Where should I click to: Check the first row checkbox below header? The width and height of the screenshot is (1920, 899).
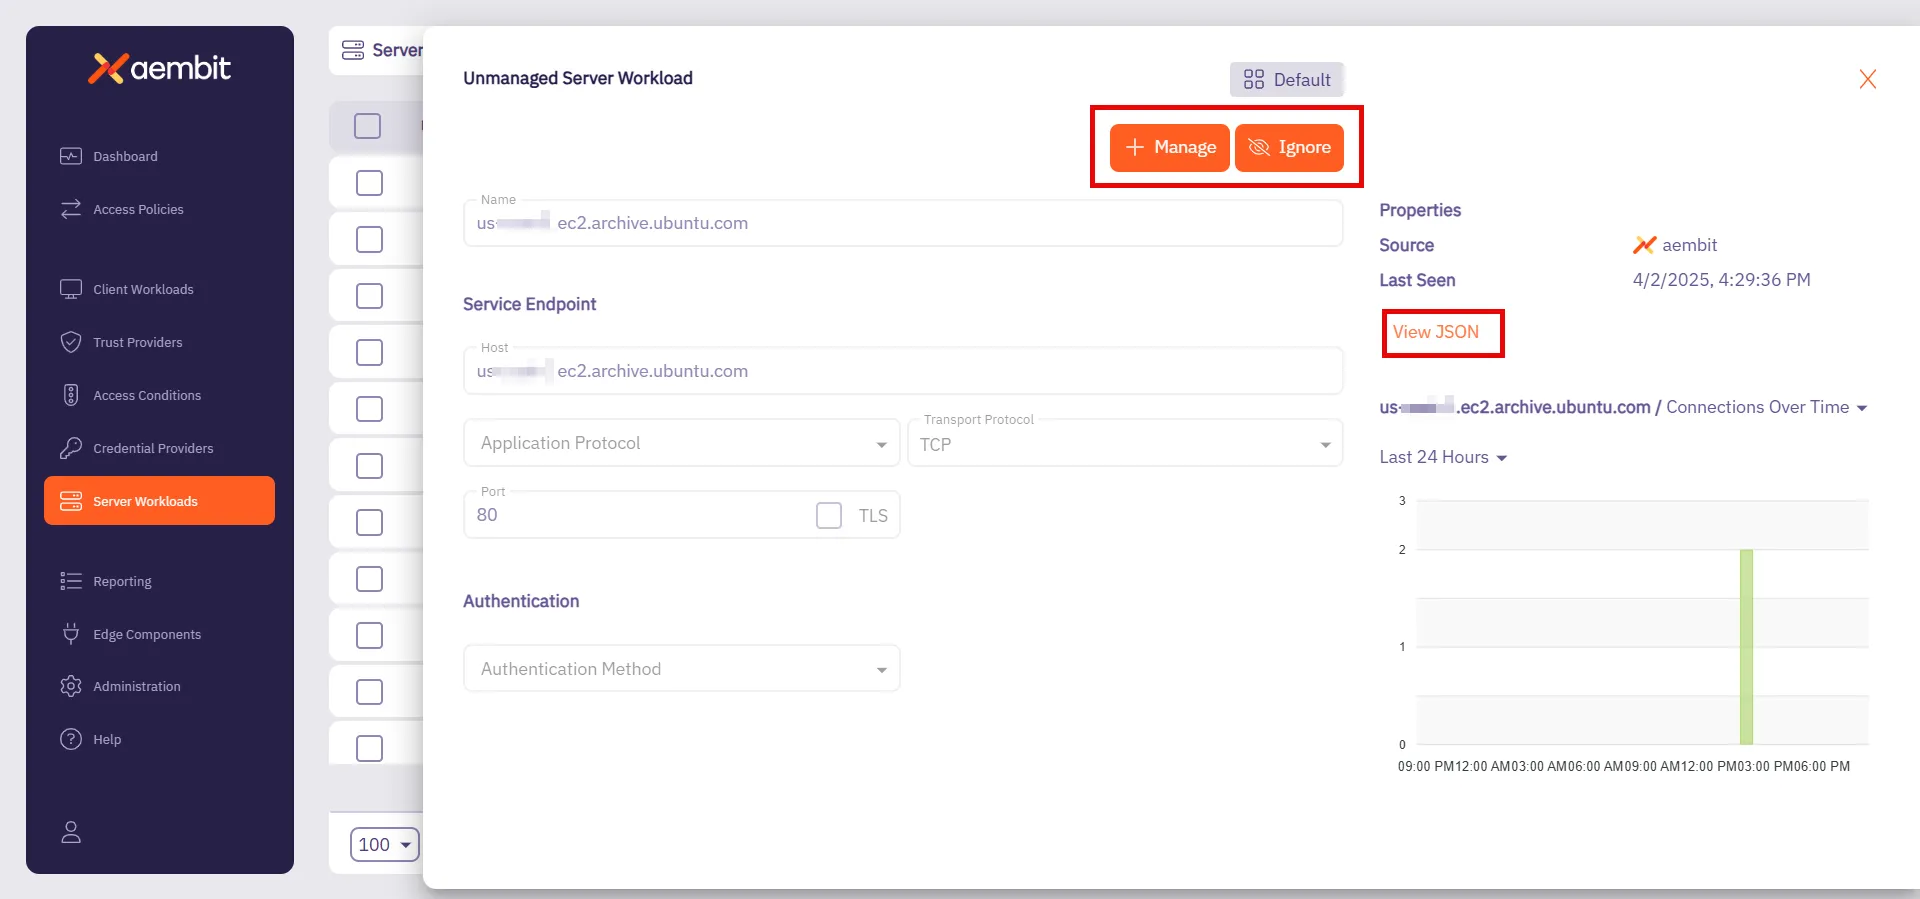(x=370, y=183)
